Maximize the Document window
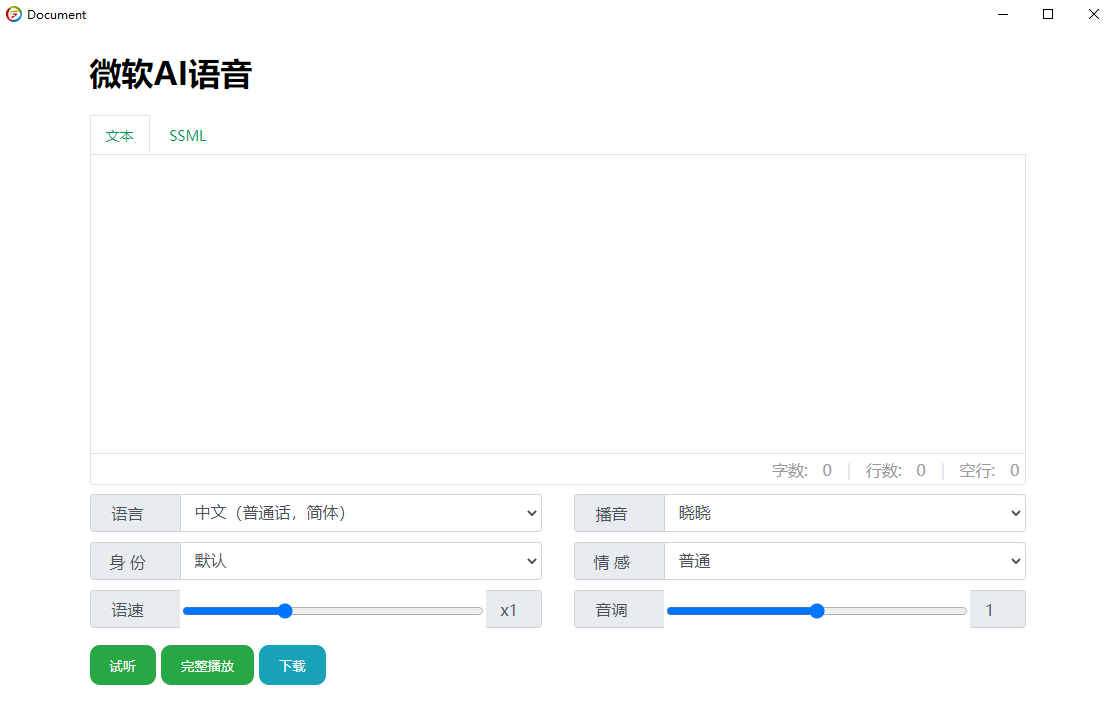The width and height of the screenshot is (1116, 717). click(x=1048, y=14)
